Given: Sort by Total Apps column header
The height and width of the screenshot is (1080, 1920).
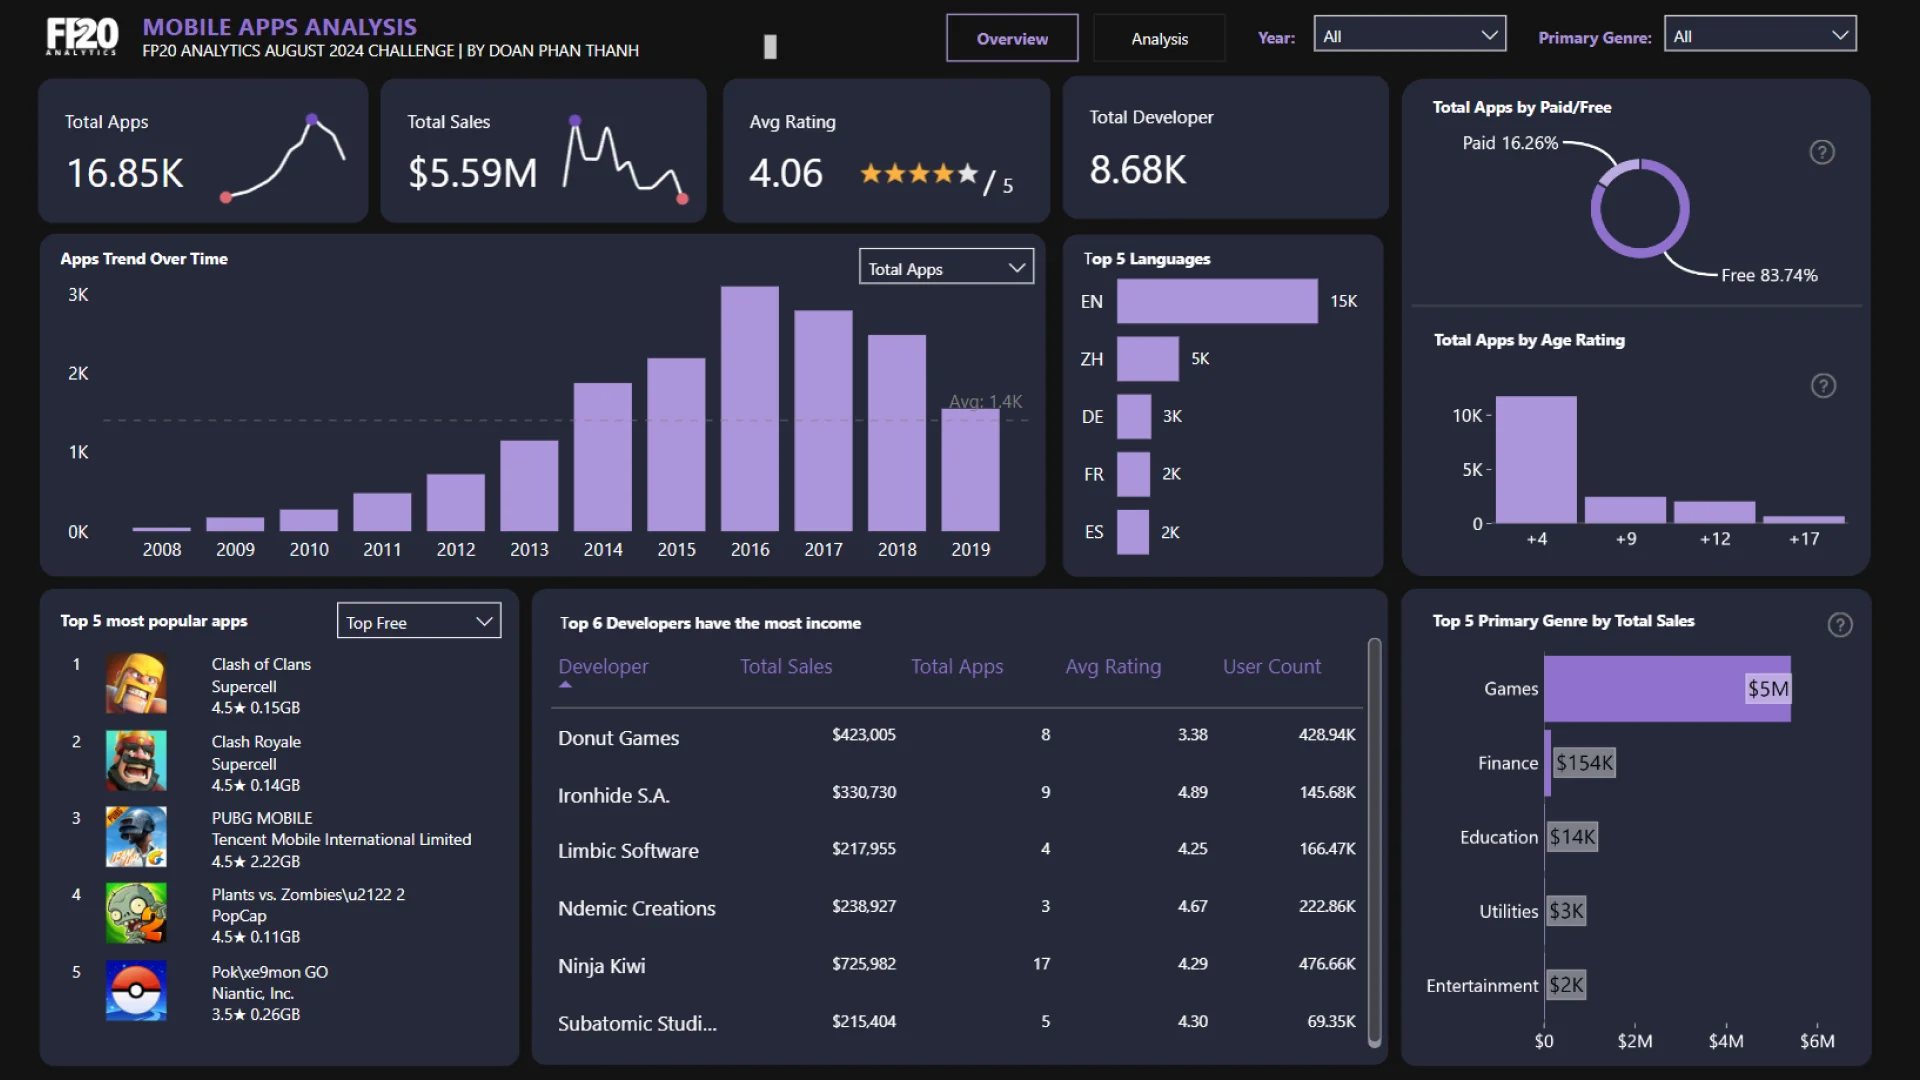Looking at the screenshot, I should coord(957,666).
